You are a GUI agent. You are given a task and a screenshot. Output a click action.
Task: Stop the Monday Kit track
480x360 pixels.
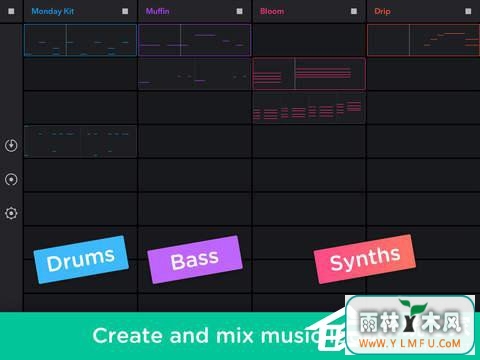125,11
